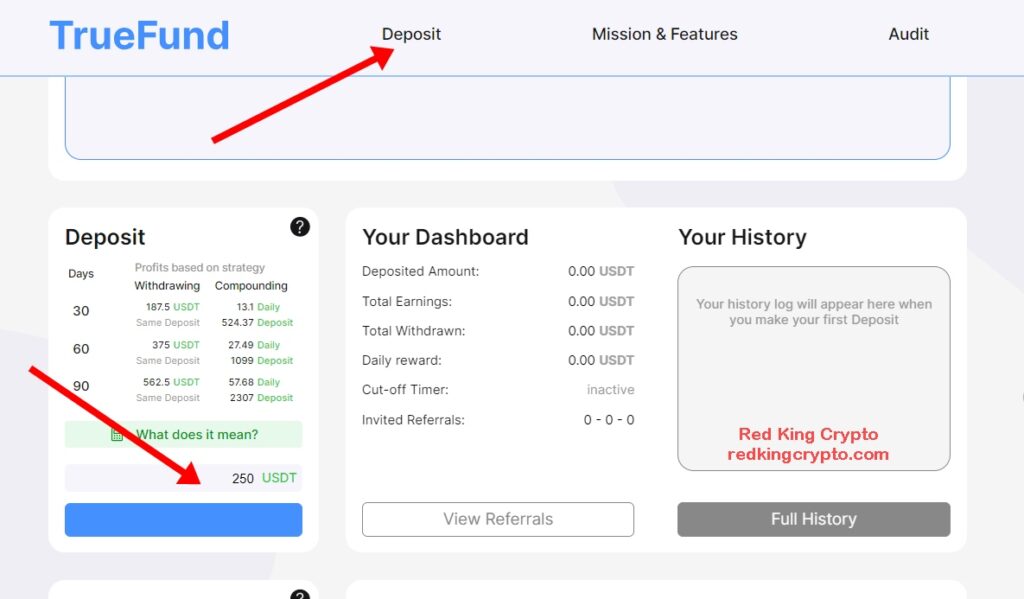Click the Deposit help question mark icon
Image resolution: width=1024 pixels, height=599 pixels.
(300, 227)
